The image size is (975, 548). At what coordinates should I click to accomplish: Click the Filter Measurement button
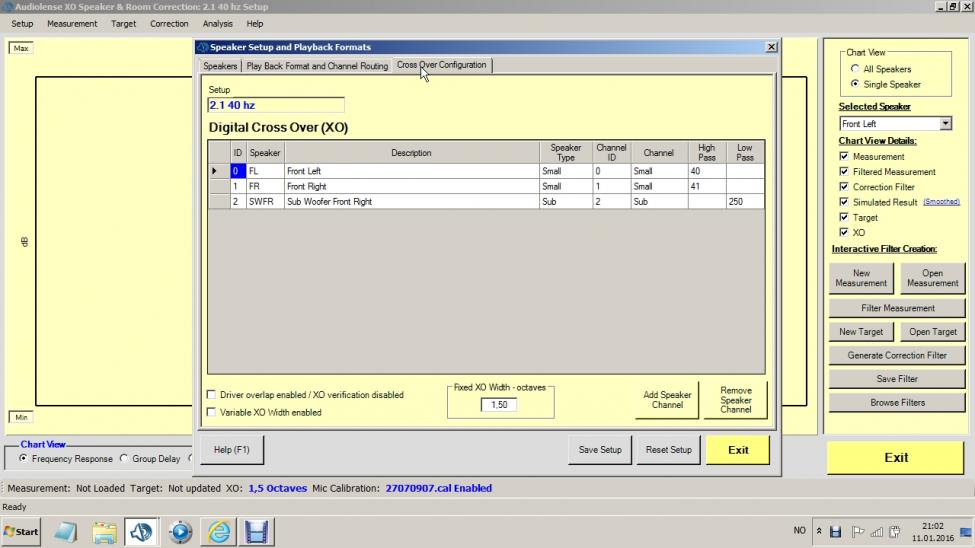pos(897,308)
